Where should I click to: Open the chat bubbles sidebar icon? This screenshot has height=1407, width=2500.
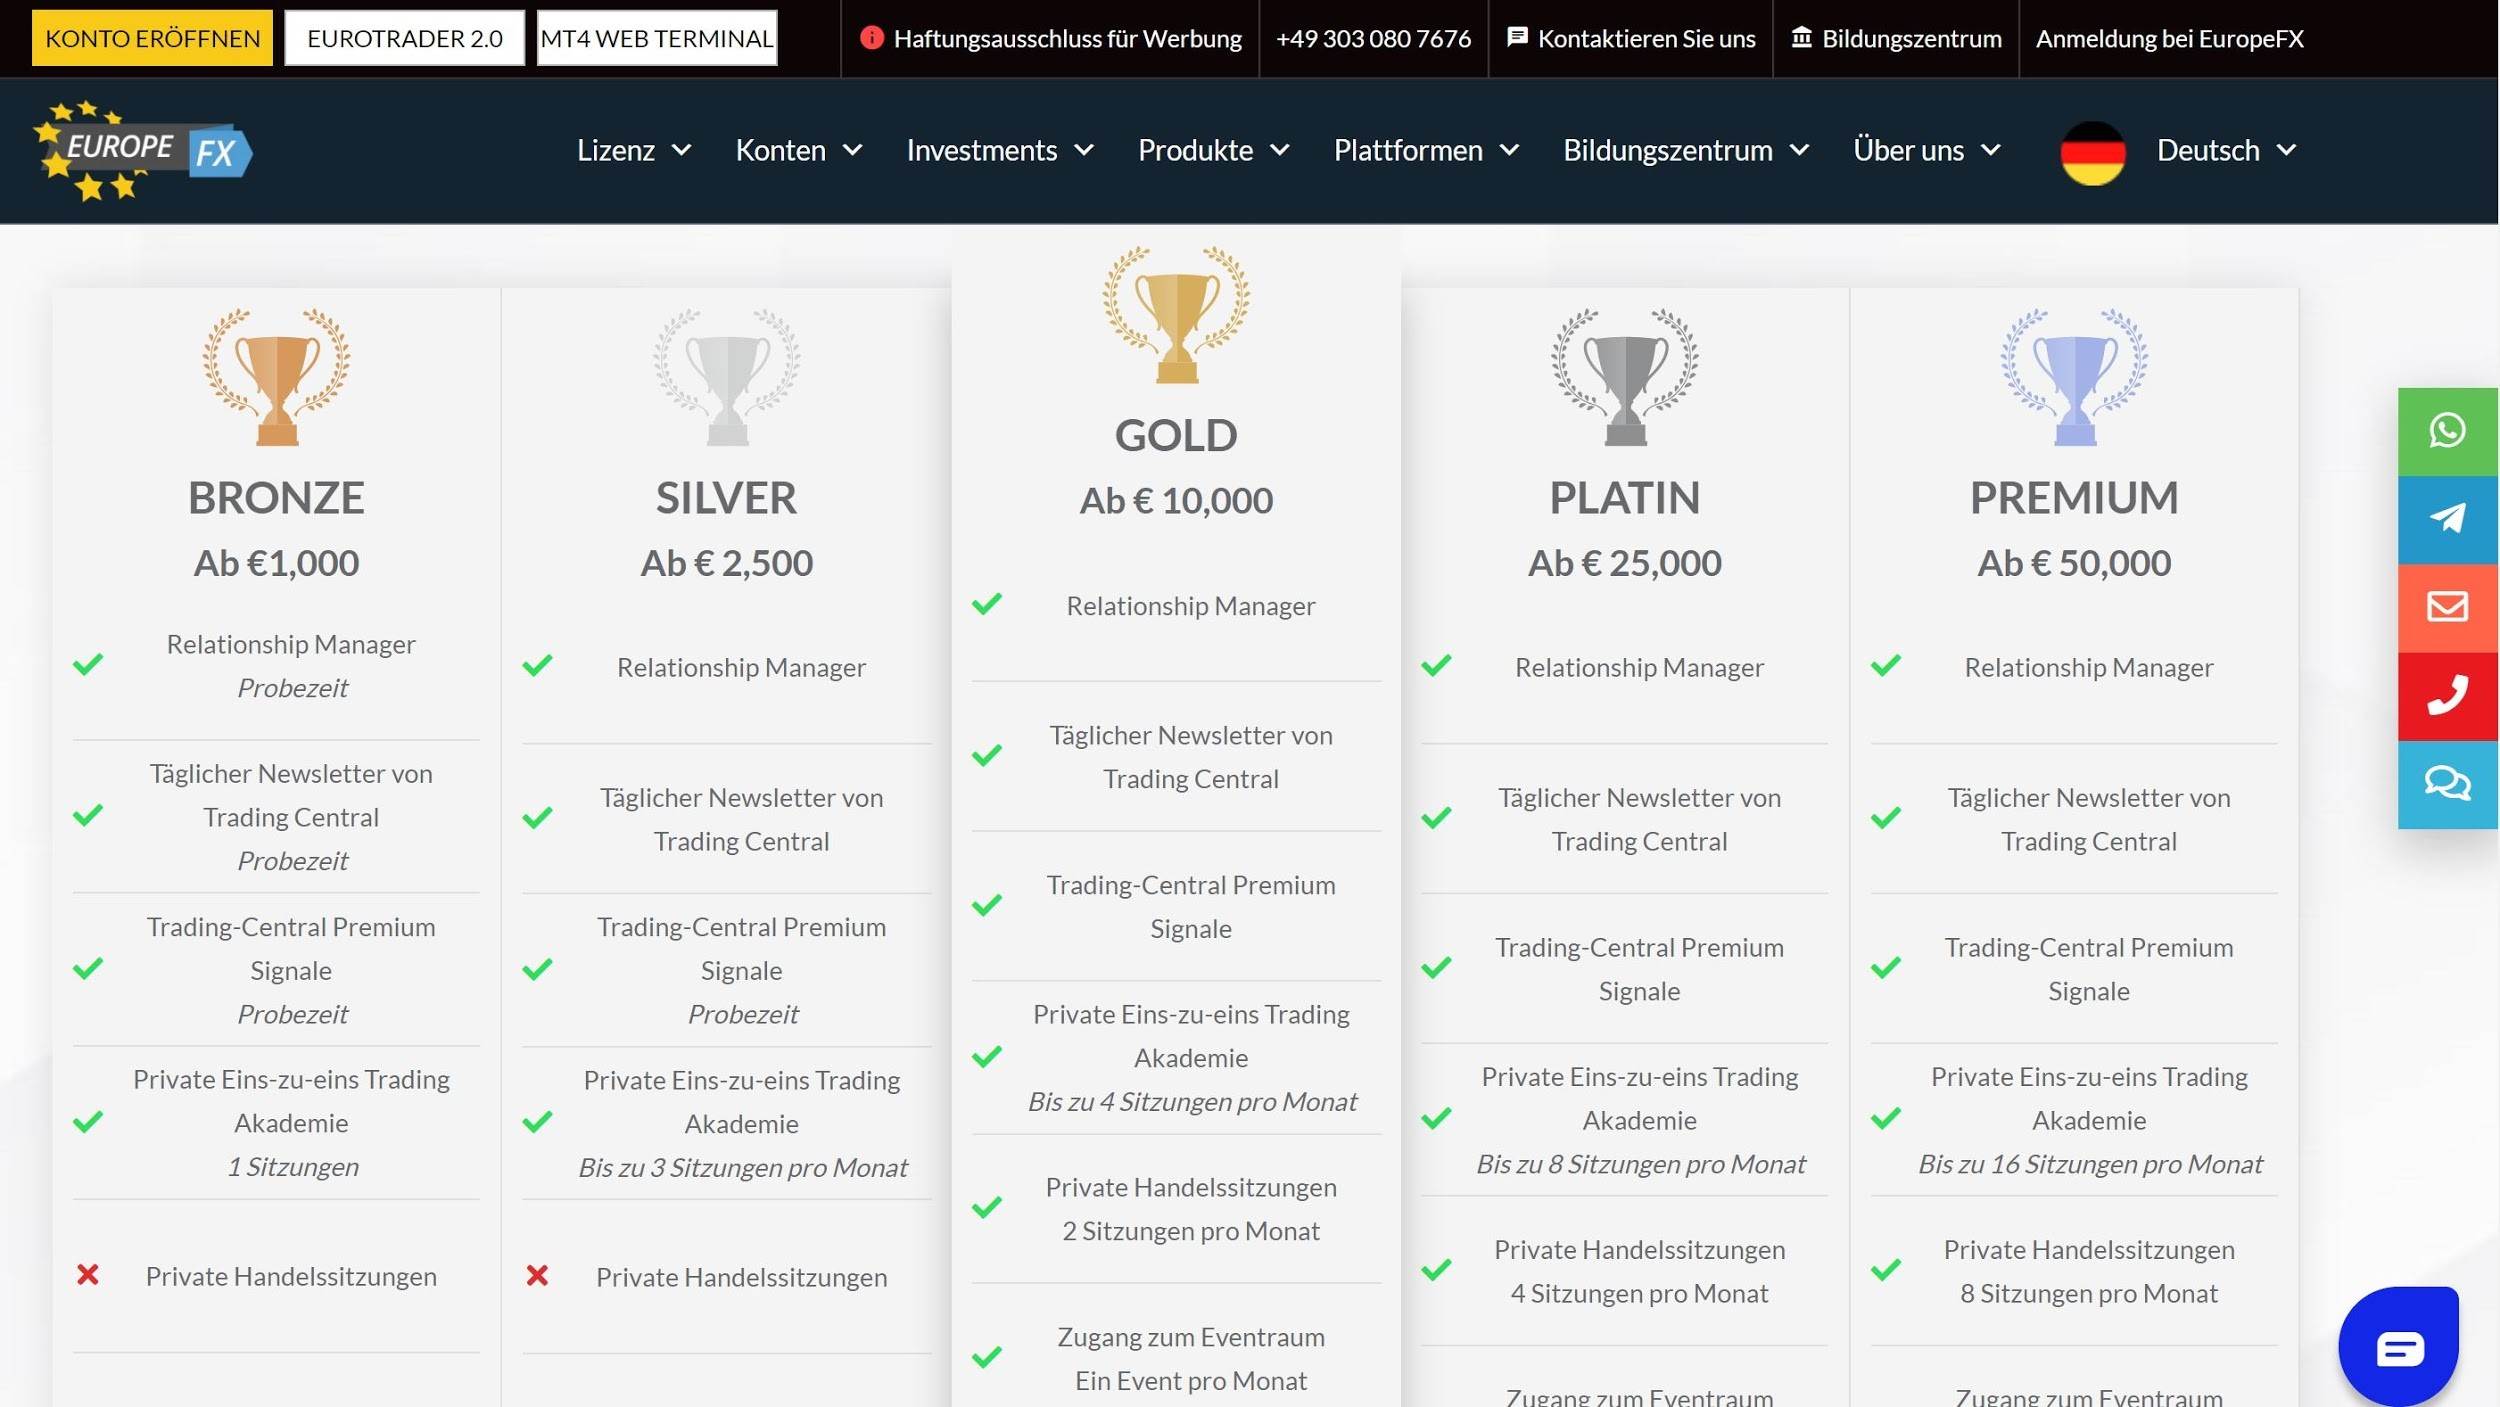pos(2446,783)
